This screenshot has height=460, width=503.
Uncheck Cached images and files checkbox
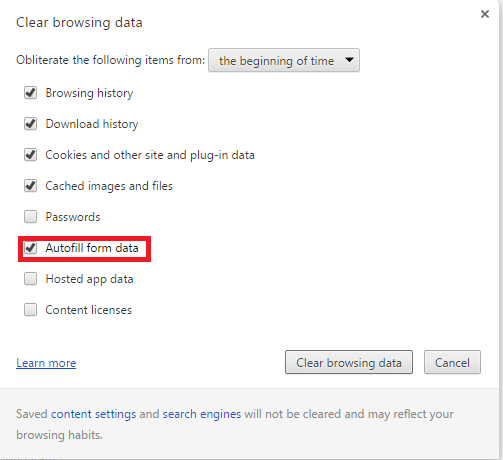pos(30,186)
